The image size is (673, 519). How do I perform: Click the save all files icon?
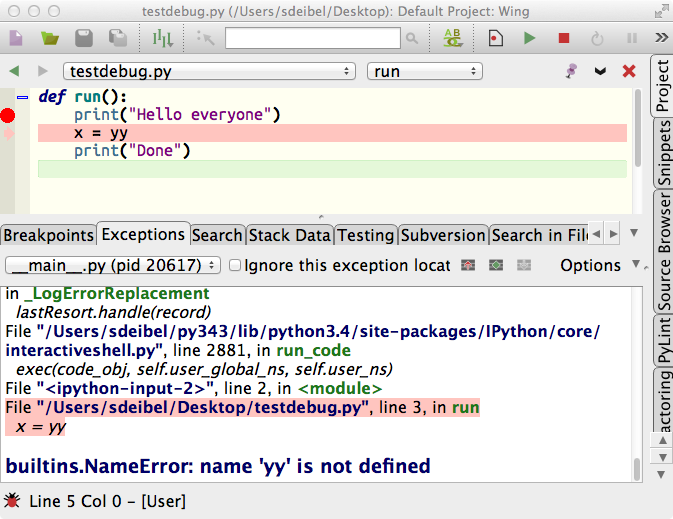118,38
